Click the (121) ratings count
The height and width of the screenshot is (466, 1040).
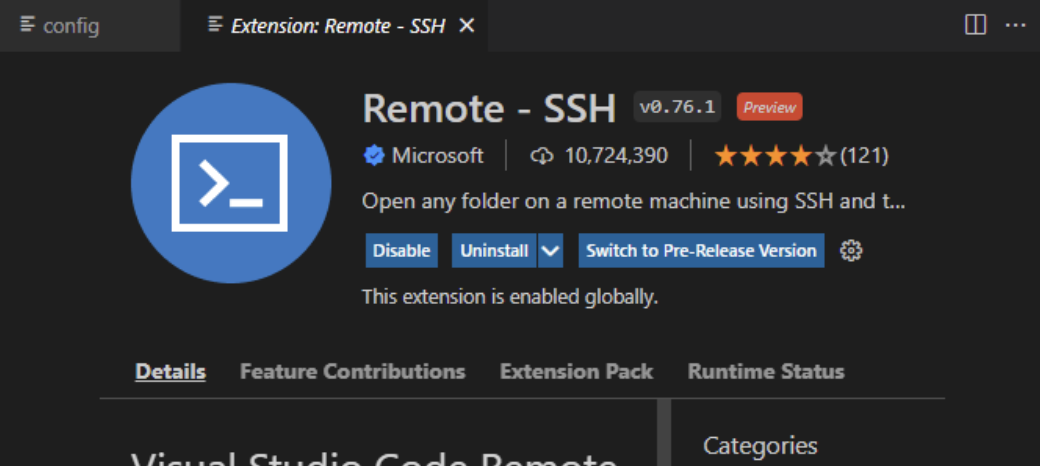point(864,156)
